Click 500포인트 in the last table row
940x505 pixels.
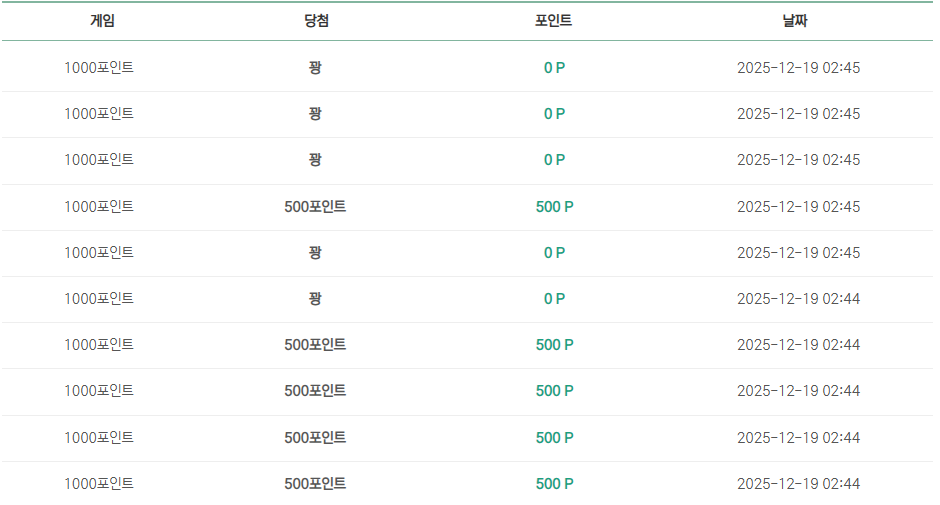[x=315, y=484]
